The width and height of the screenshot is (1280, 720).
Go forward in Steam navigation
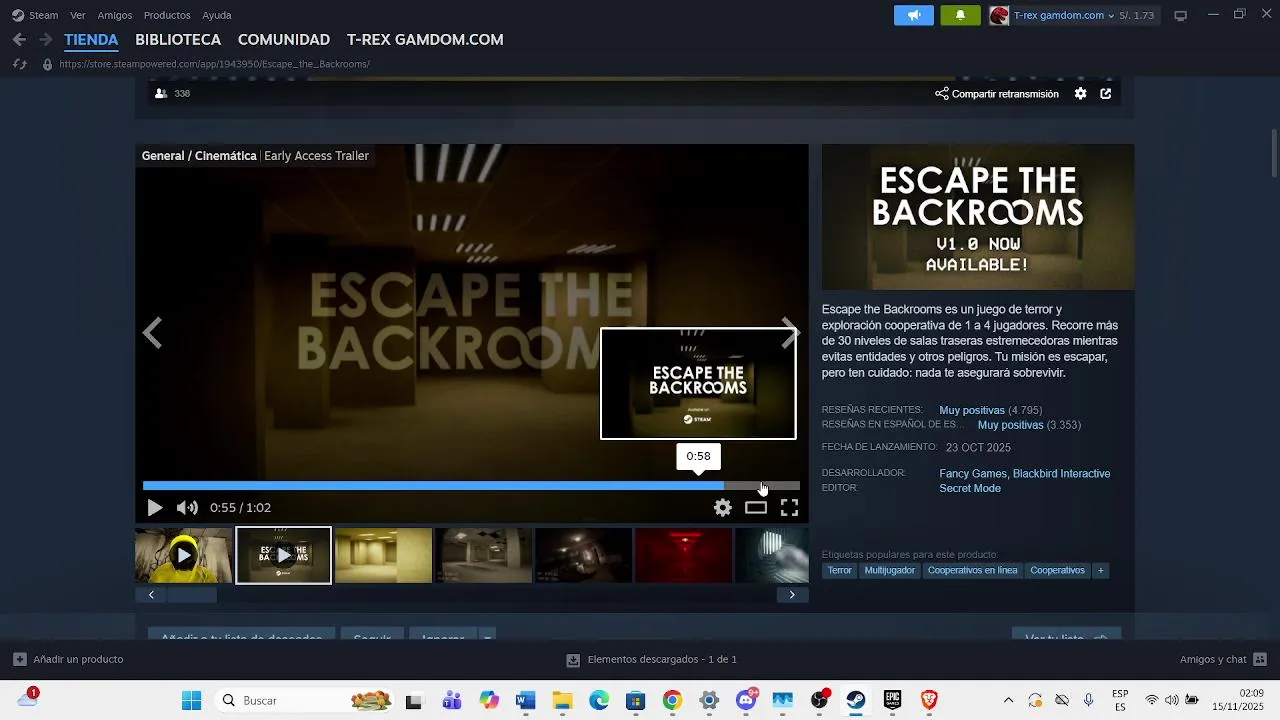tap(45, 40)
